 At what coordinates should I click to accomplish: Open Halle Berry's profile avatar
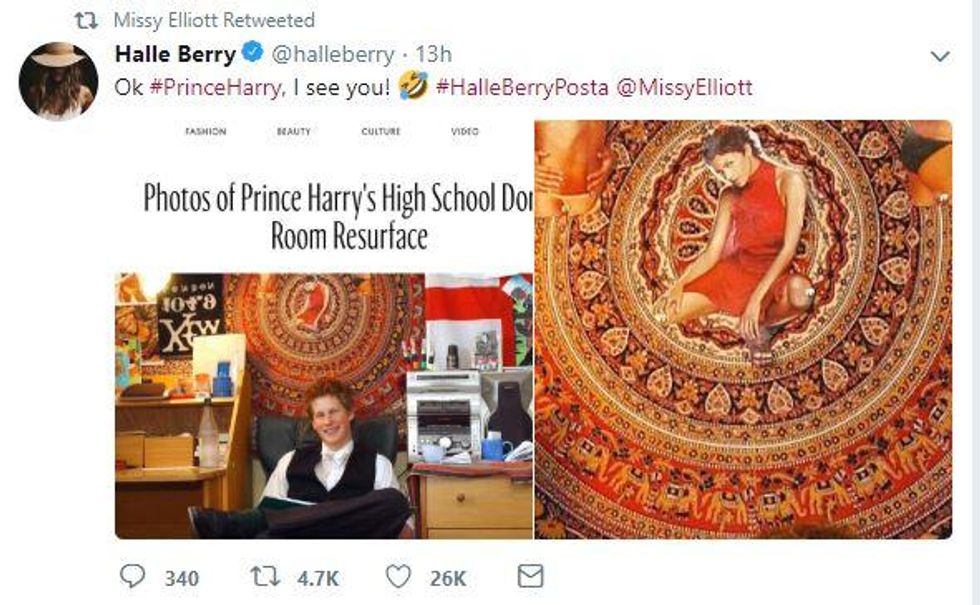[58, 80]
